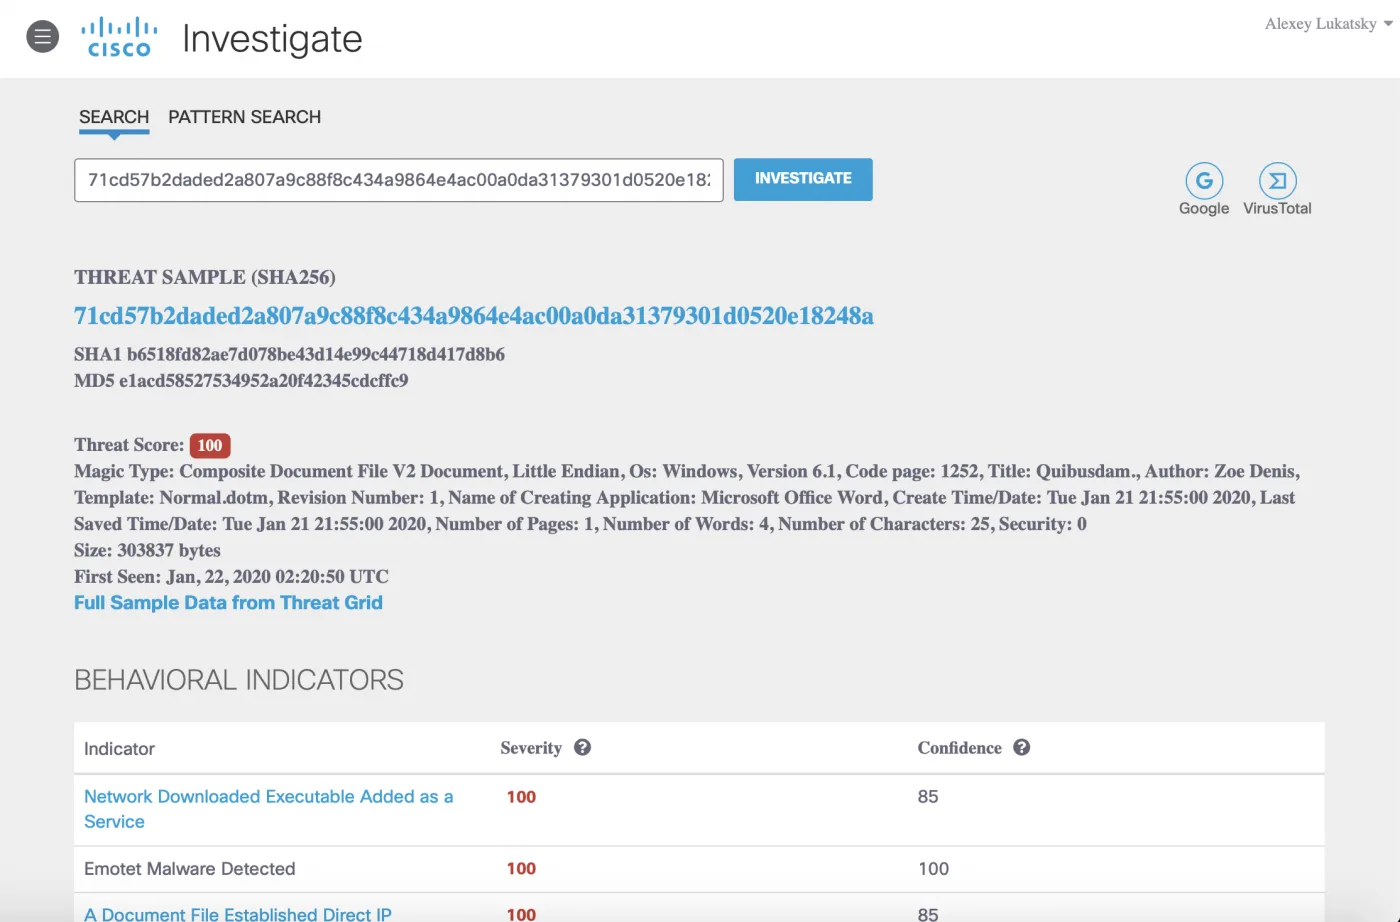
Task: Click severity 100 for Emotet Malware Detected
Action: click(521, 869)
